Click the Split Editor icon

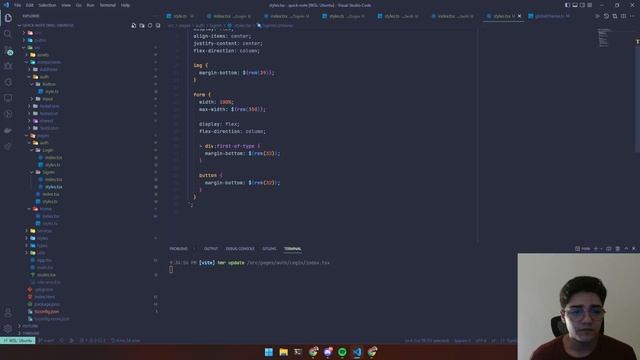623,16
